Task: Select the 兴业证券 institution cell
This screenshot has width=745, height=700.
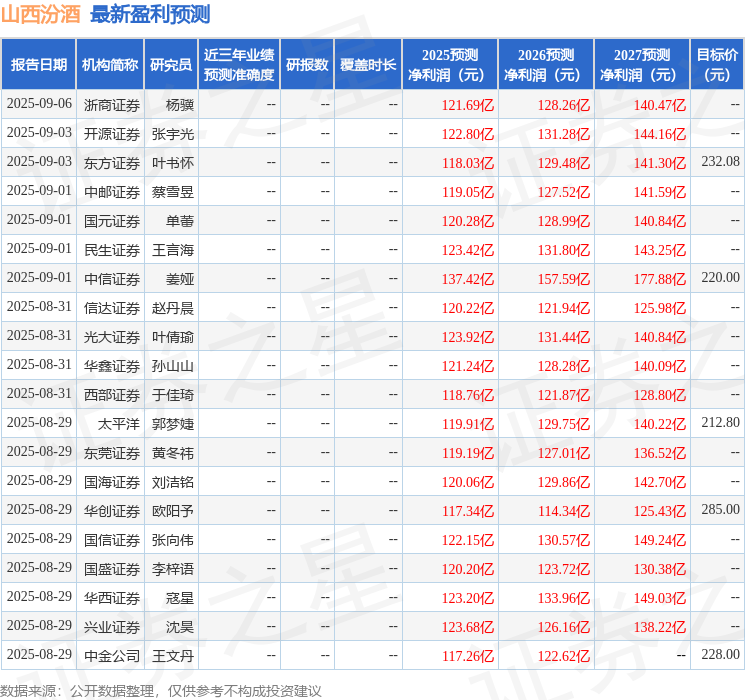Action: coord(112,627)
